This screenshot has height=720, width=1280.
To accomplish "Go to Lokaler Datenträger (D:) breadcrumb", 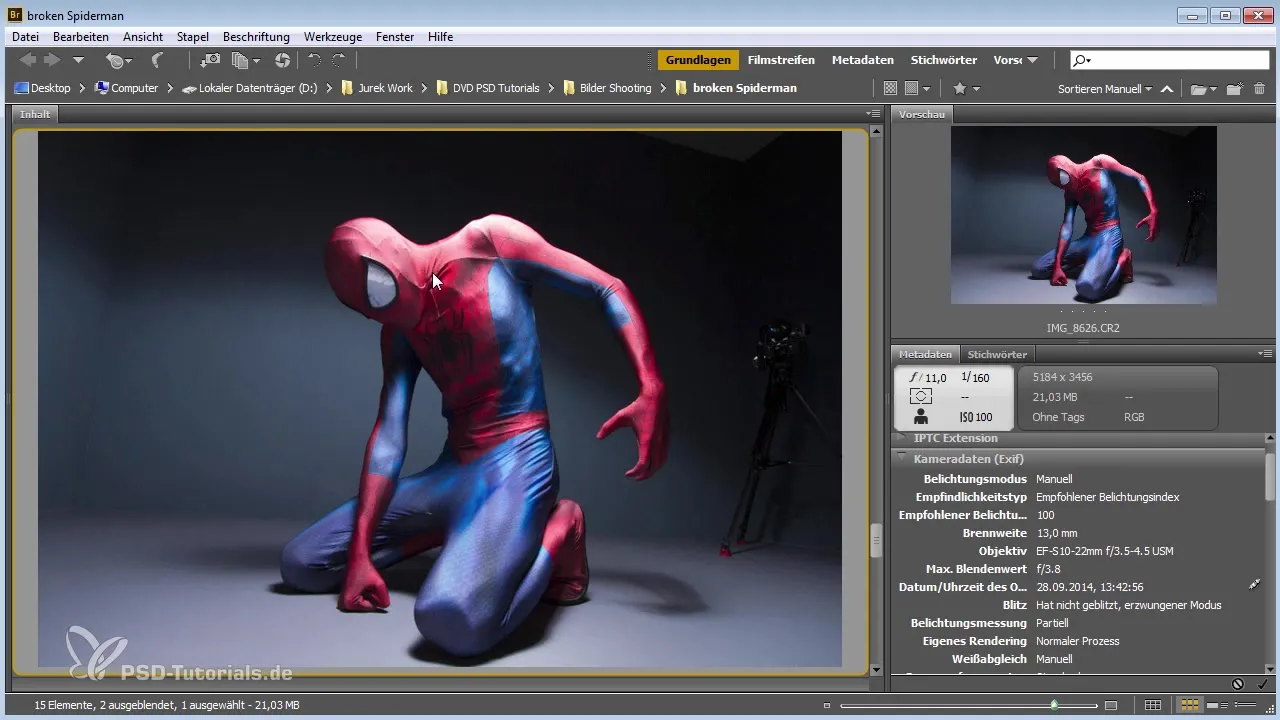I will (249, 88).
